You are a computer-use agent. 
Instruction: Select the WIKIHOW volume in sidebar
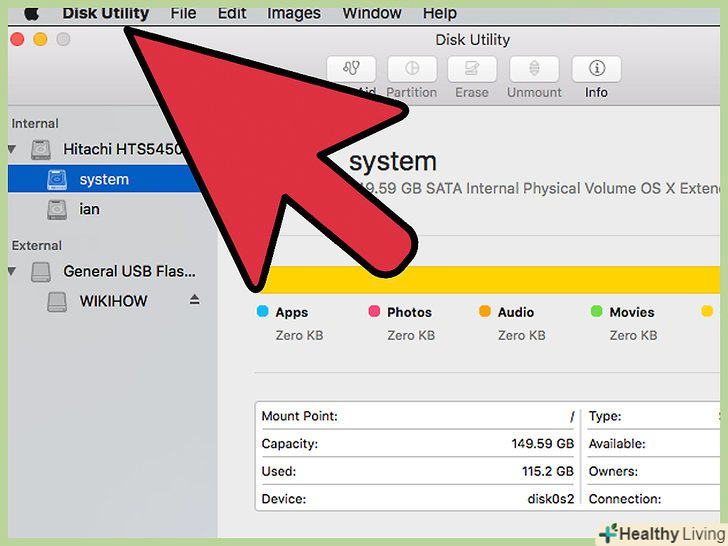click(x=112, y=301)
